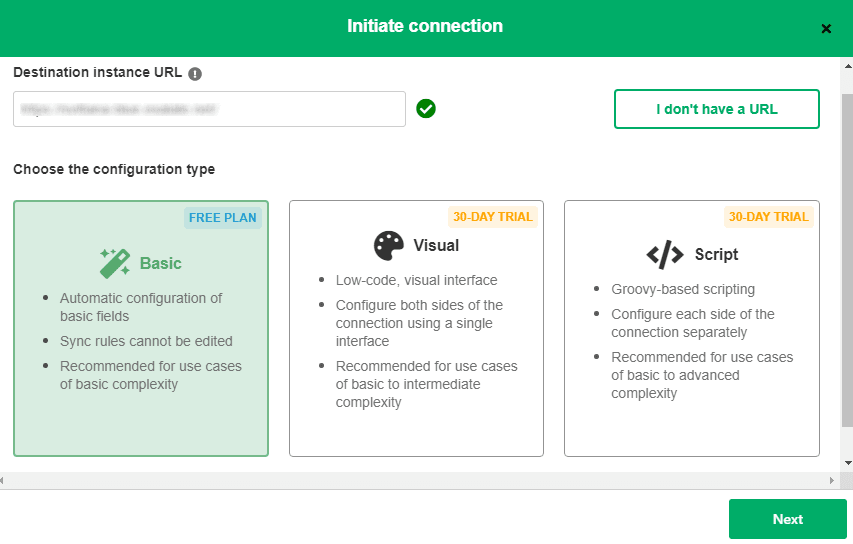Choose the Visual configuration type card
This screenshot has width=853, height=544.
pyautogui.click(x=416, y=328)
